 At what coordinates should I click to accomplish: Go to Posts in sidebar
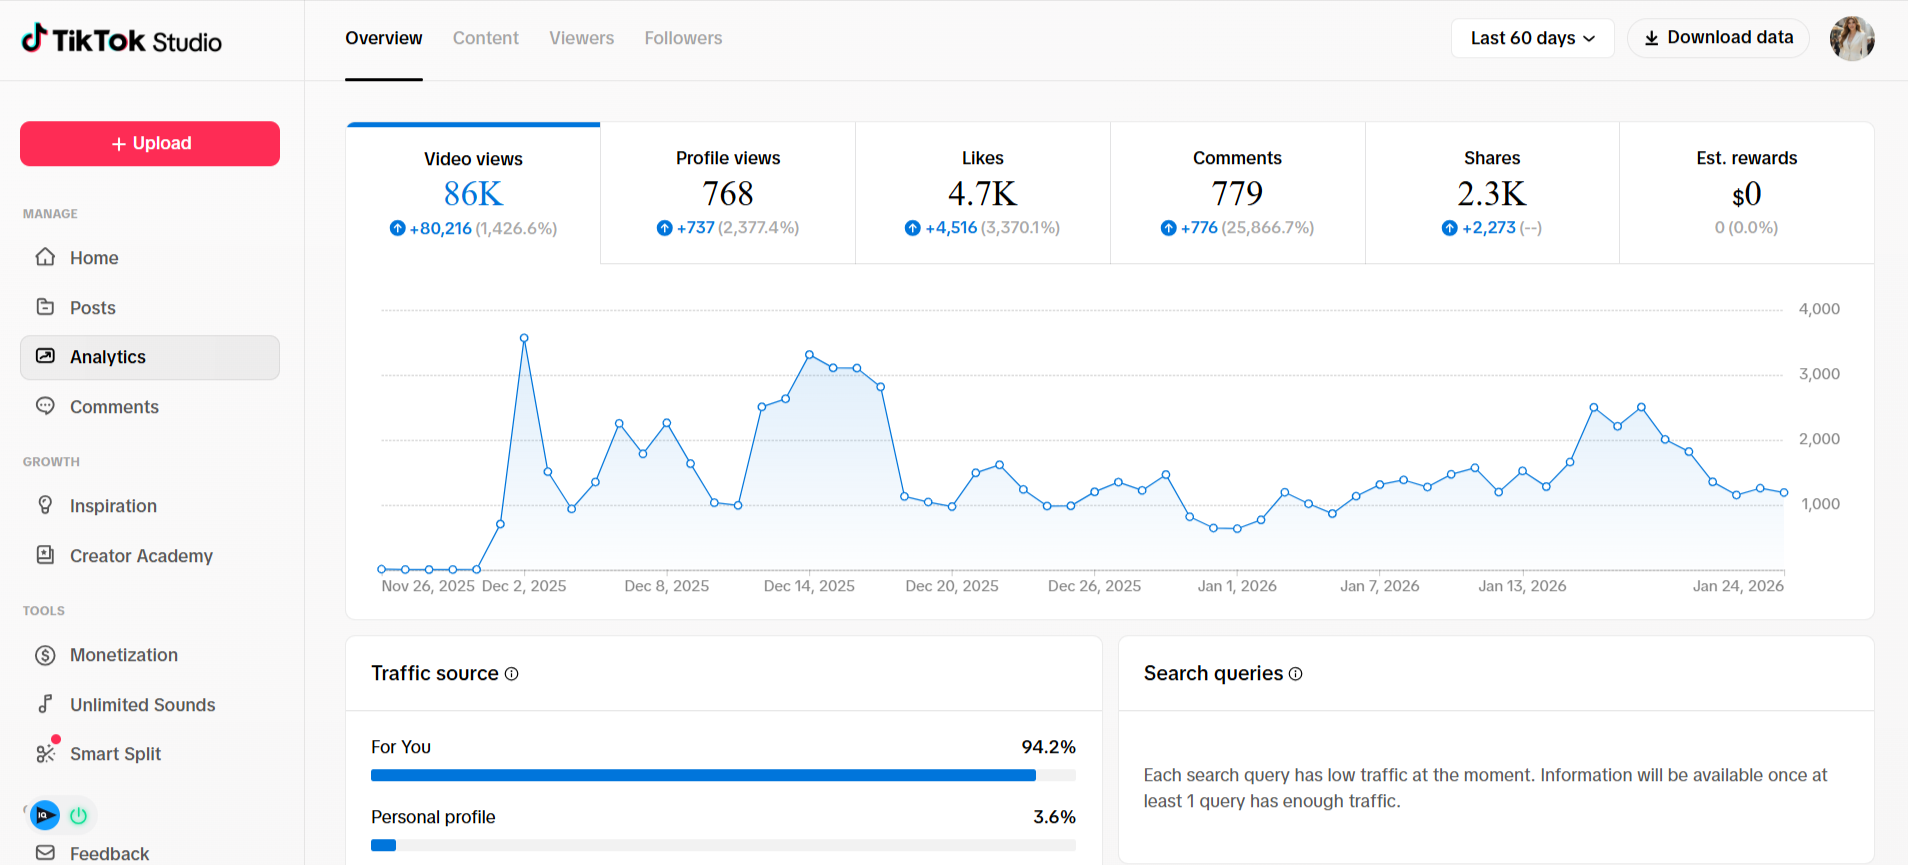click(92, 308)
